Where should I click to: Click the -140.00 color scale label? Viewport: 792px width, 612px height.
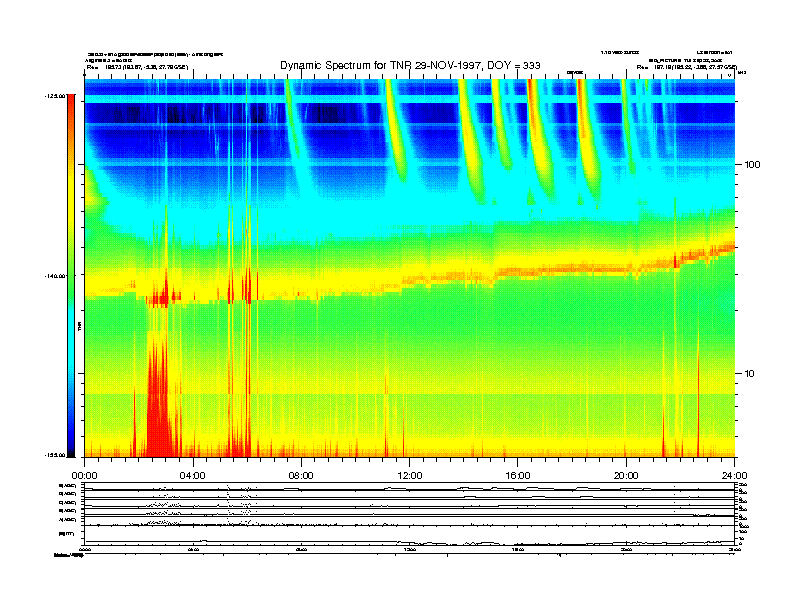point(55,276)
